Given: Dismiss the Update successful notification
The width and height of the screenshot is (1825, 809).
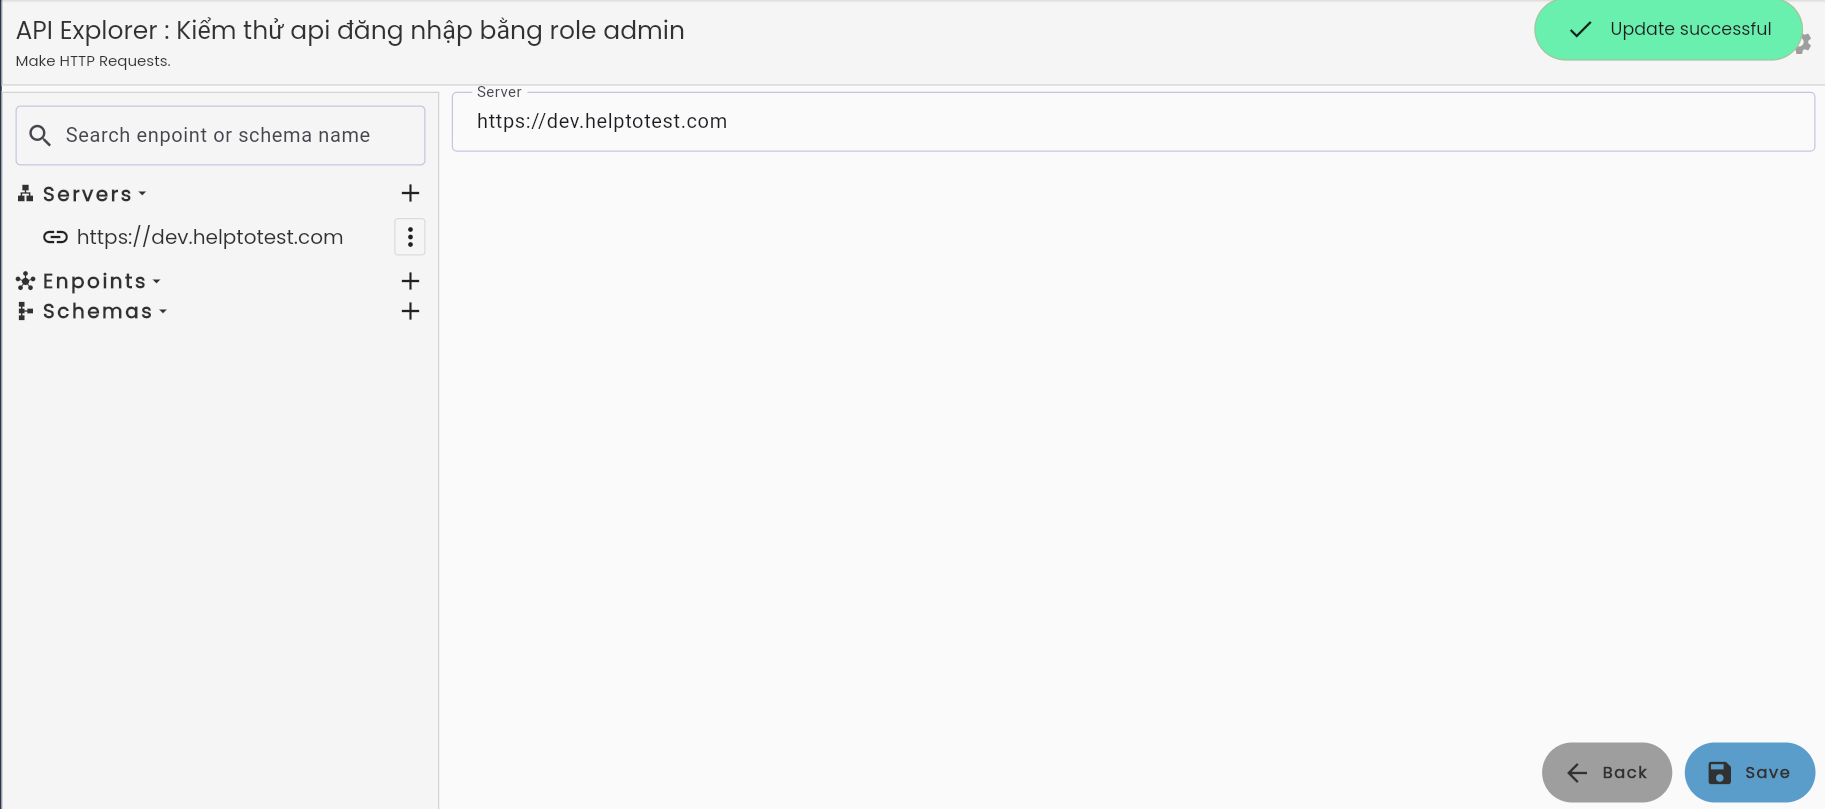Looking at the screenshot, I should point(1668,30).
